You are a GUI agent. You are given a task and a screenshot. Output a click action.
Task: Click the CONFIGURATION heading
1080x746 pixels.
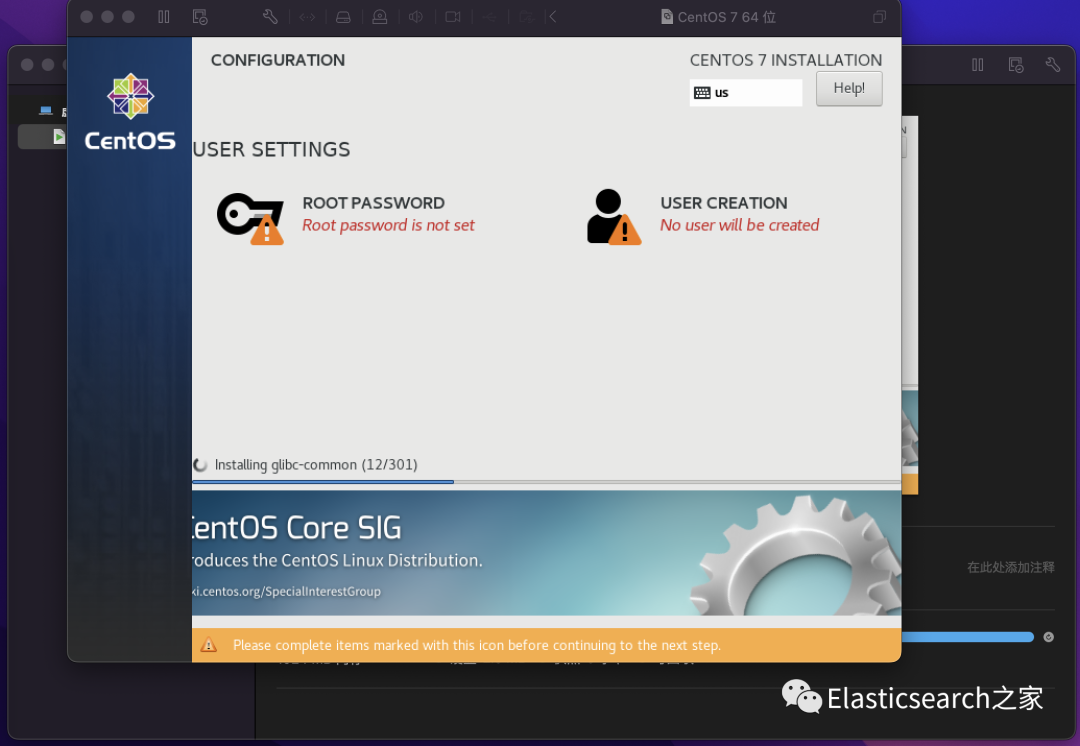(278, 60)
